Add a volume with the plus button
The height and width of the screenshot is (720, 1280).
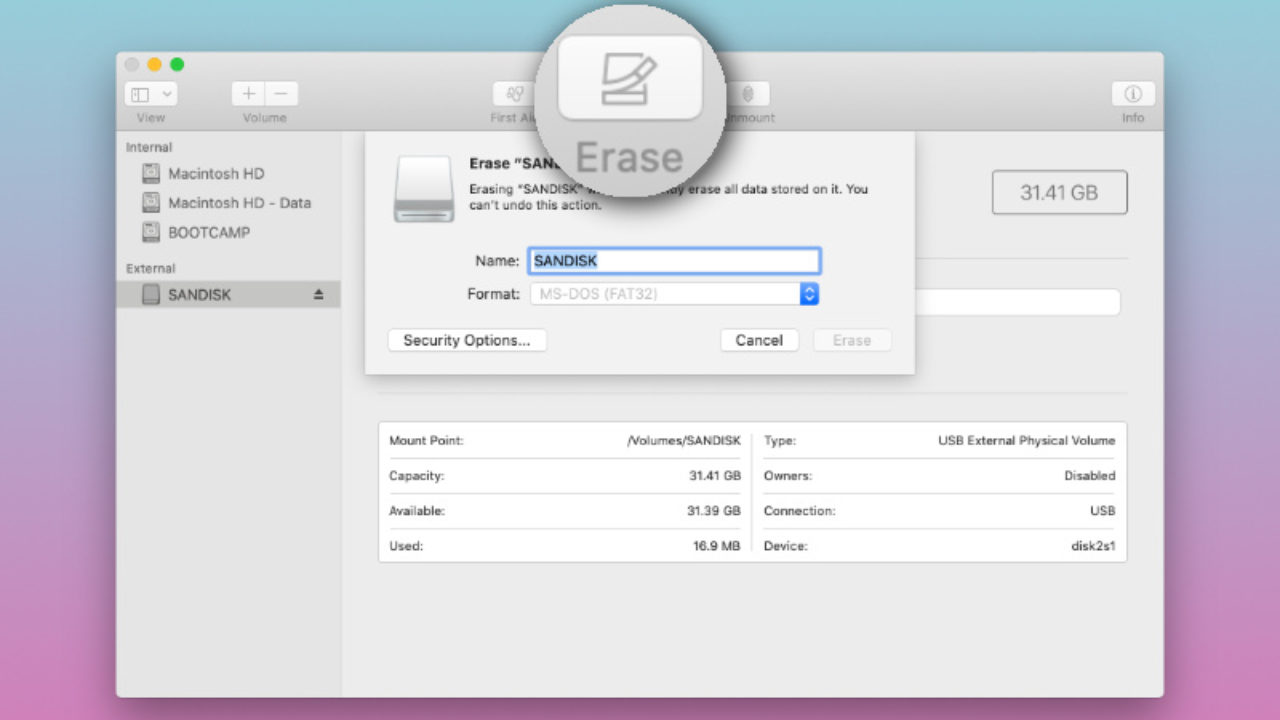pyautogui.click(x=248, y=94)
